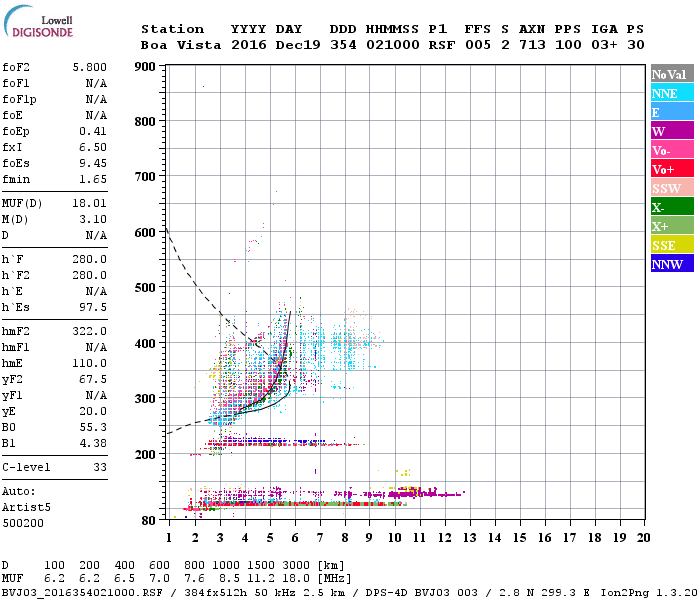
Task: Select the X+ light green swatch
Action: click(672, 225)
